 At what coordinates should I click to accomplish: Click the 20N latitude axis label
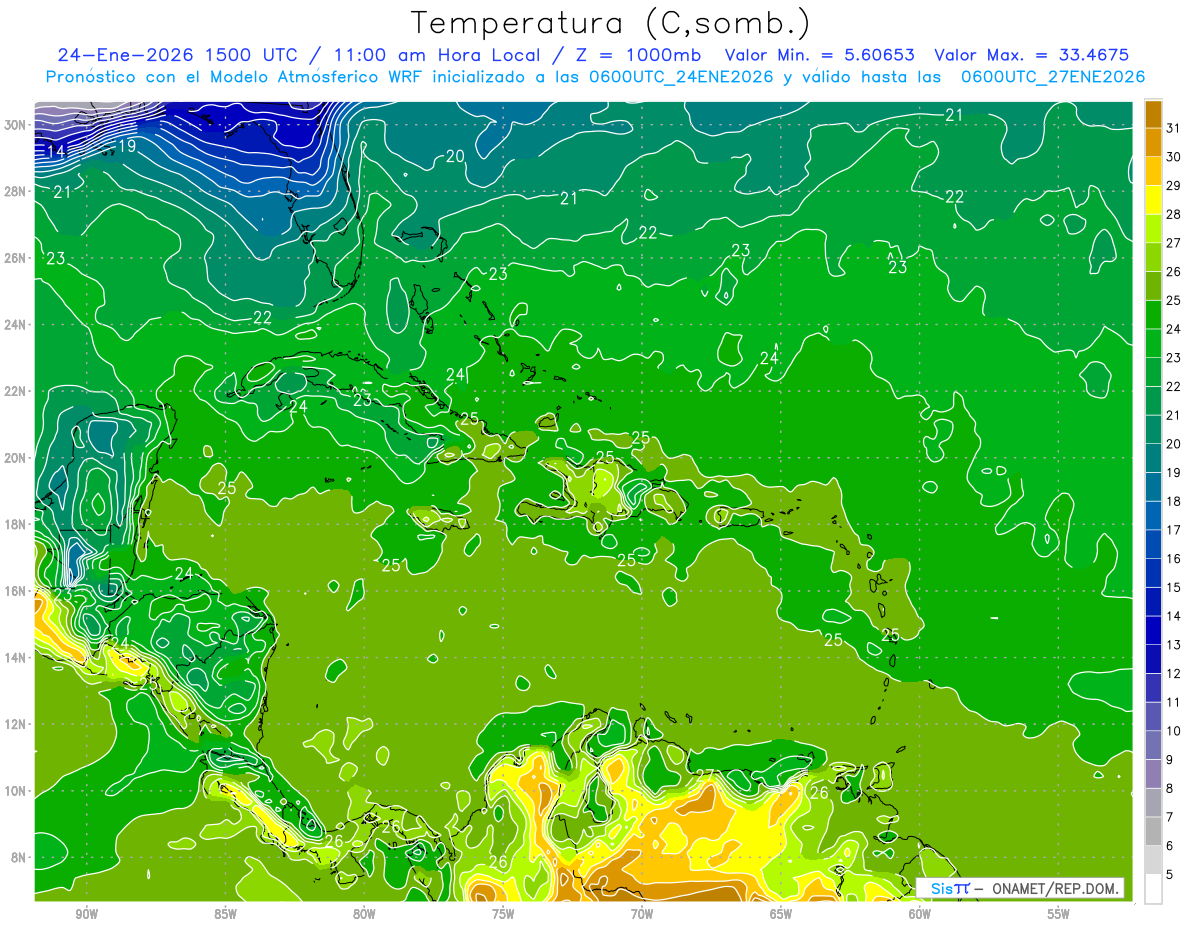pos(16,458)
